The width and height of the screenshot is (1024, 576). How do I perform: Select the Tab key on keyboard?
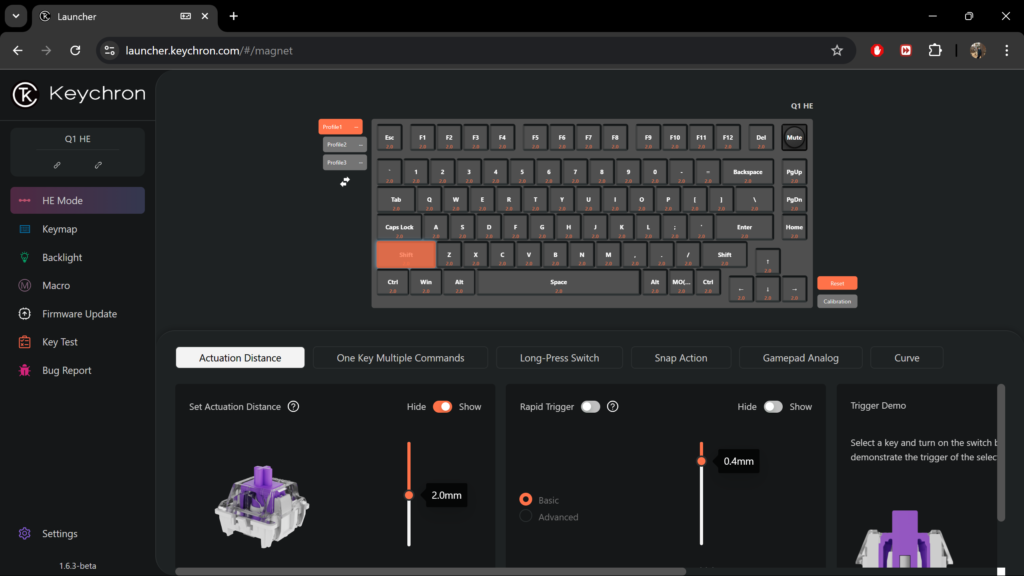(396, 200)
